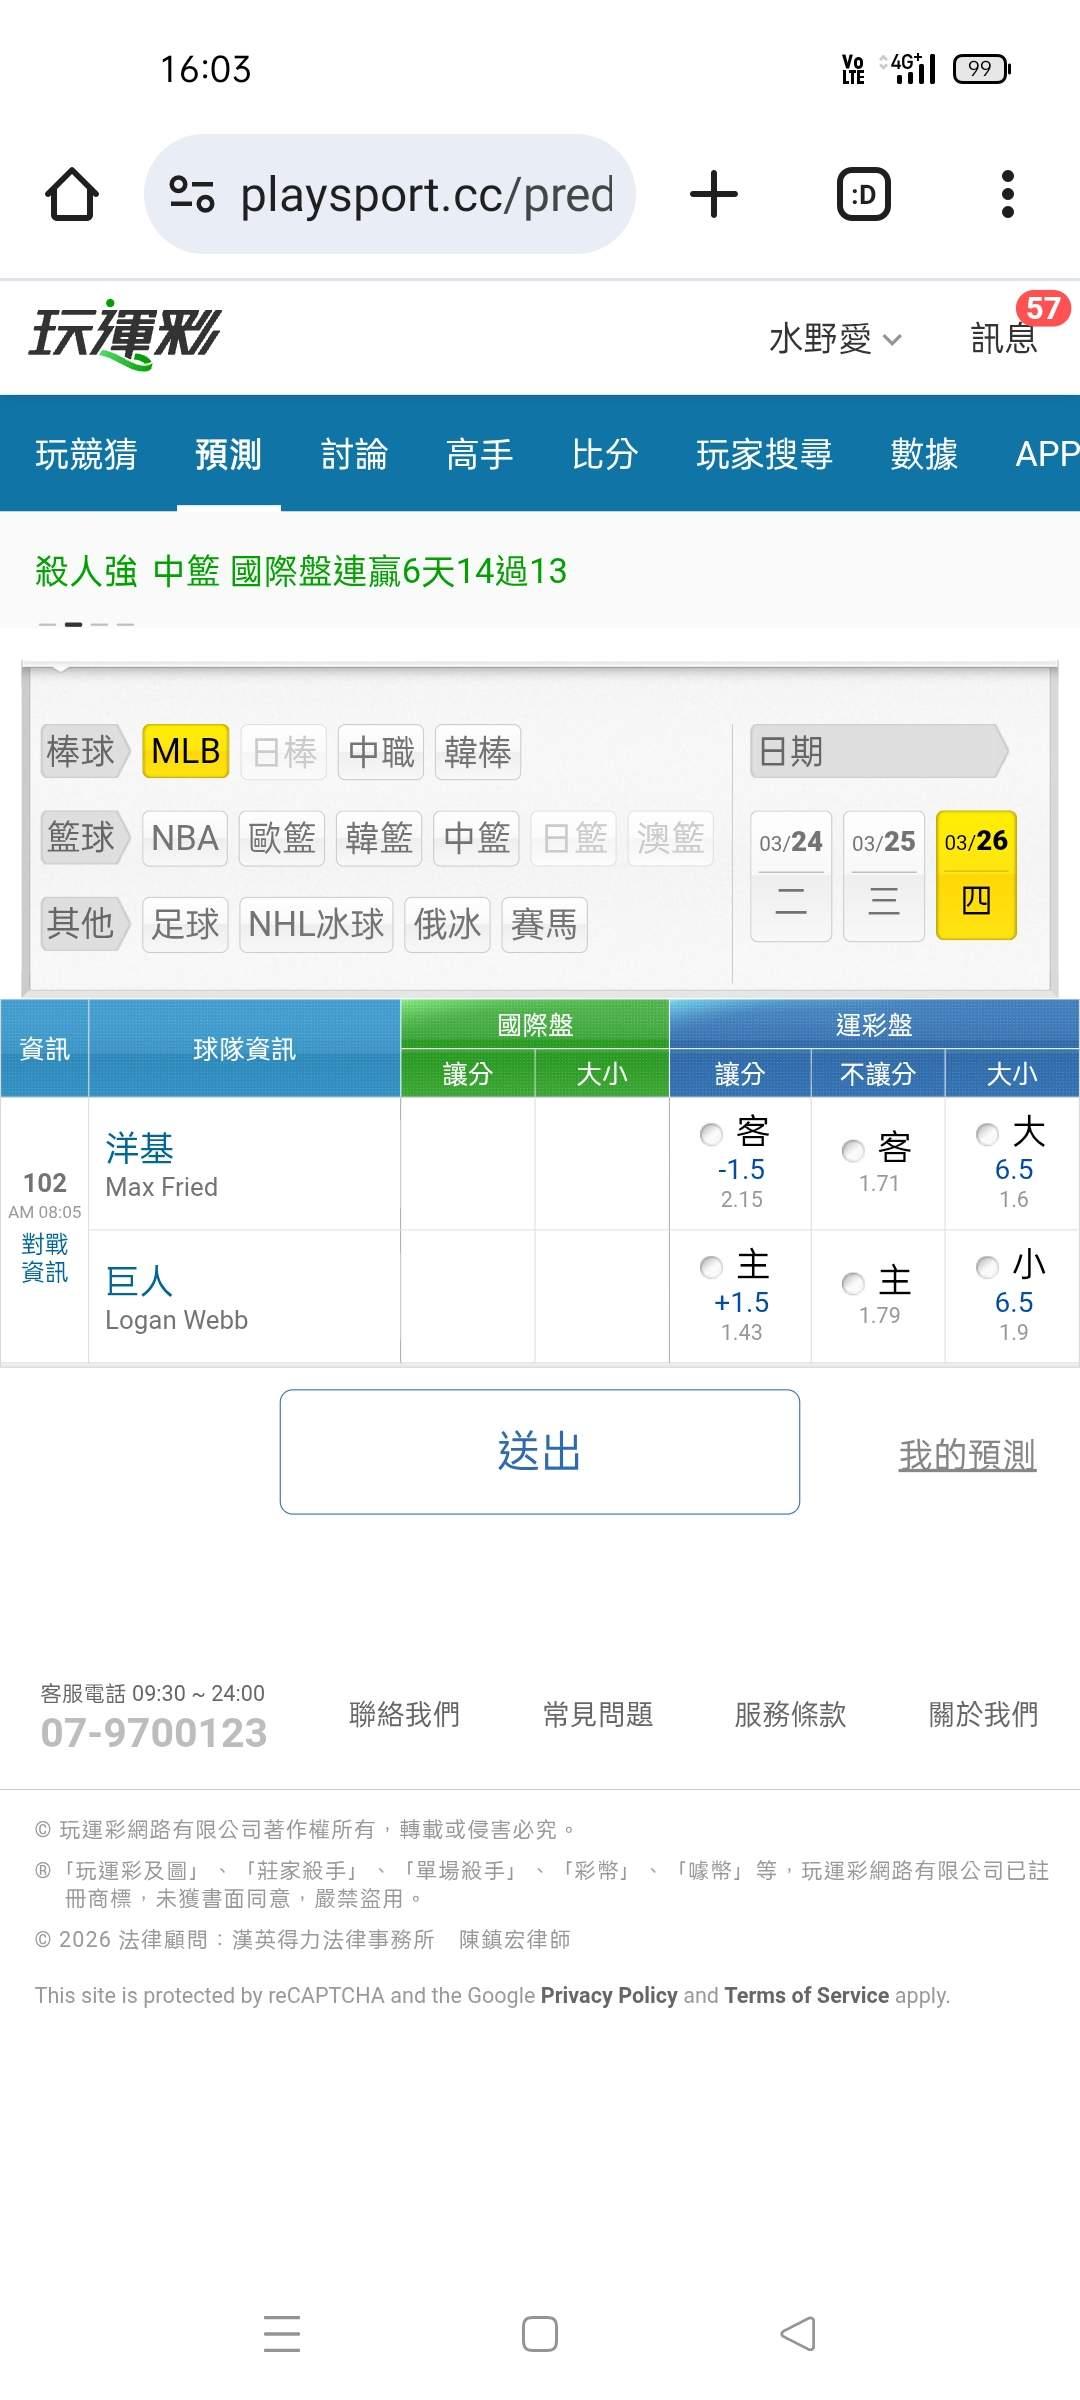This screenshot has height=2400, width=1080.
Task: Select the 足球 category button
Action: tap(186, 924)
